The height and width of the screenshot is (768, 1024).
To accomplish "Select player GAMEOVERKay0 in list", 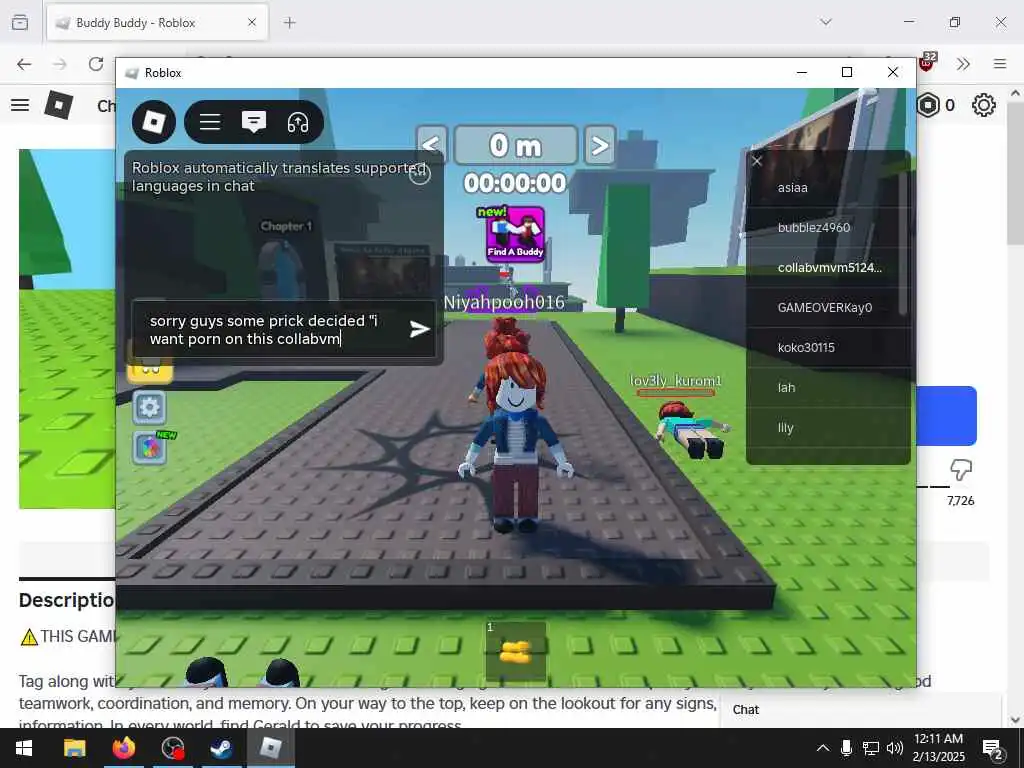I will coord(828,308).
